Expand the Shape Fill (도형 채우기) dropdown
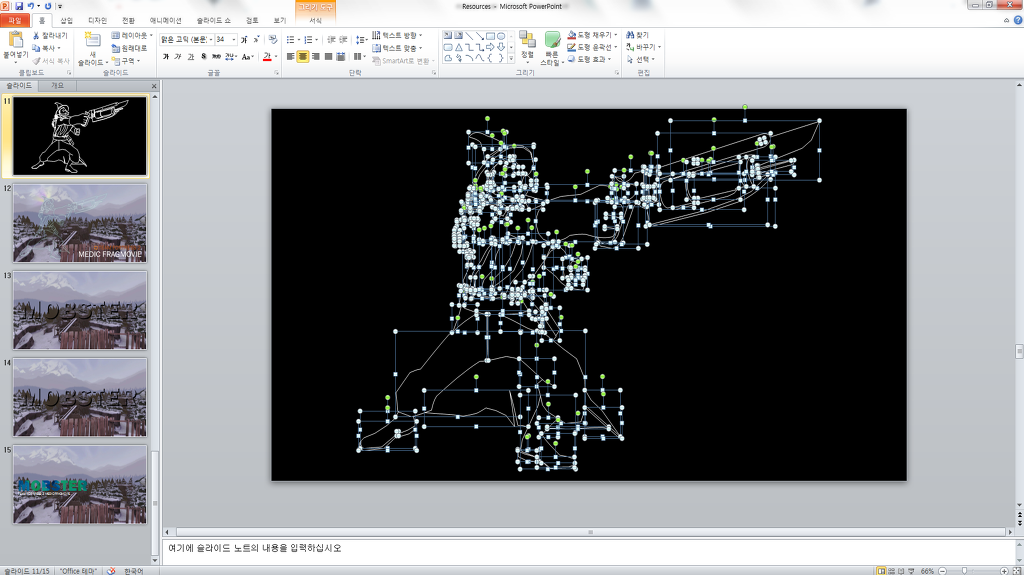Viewport: 1024px width, 575px height. click(616, 35)
